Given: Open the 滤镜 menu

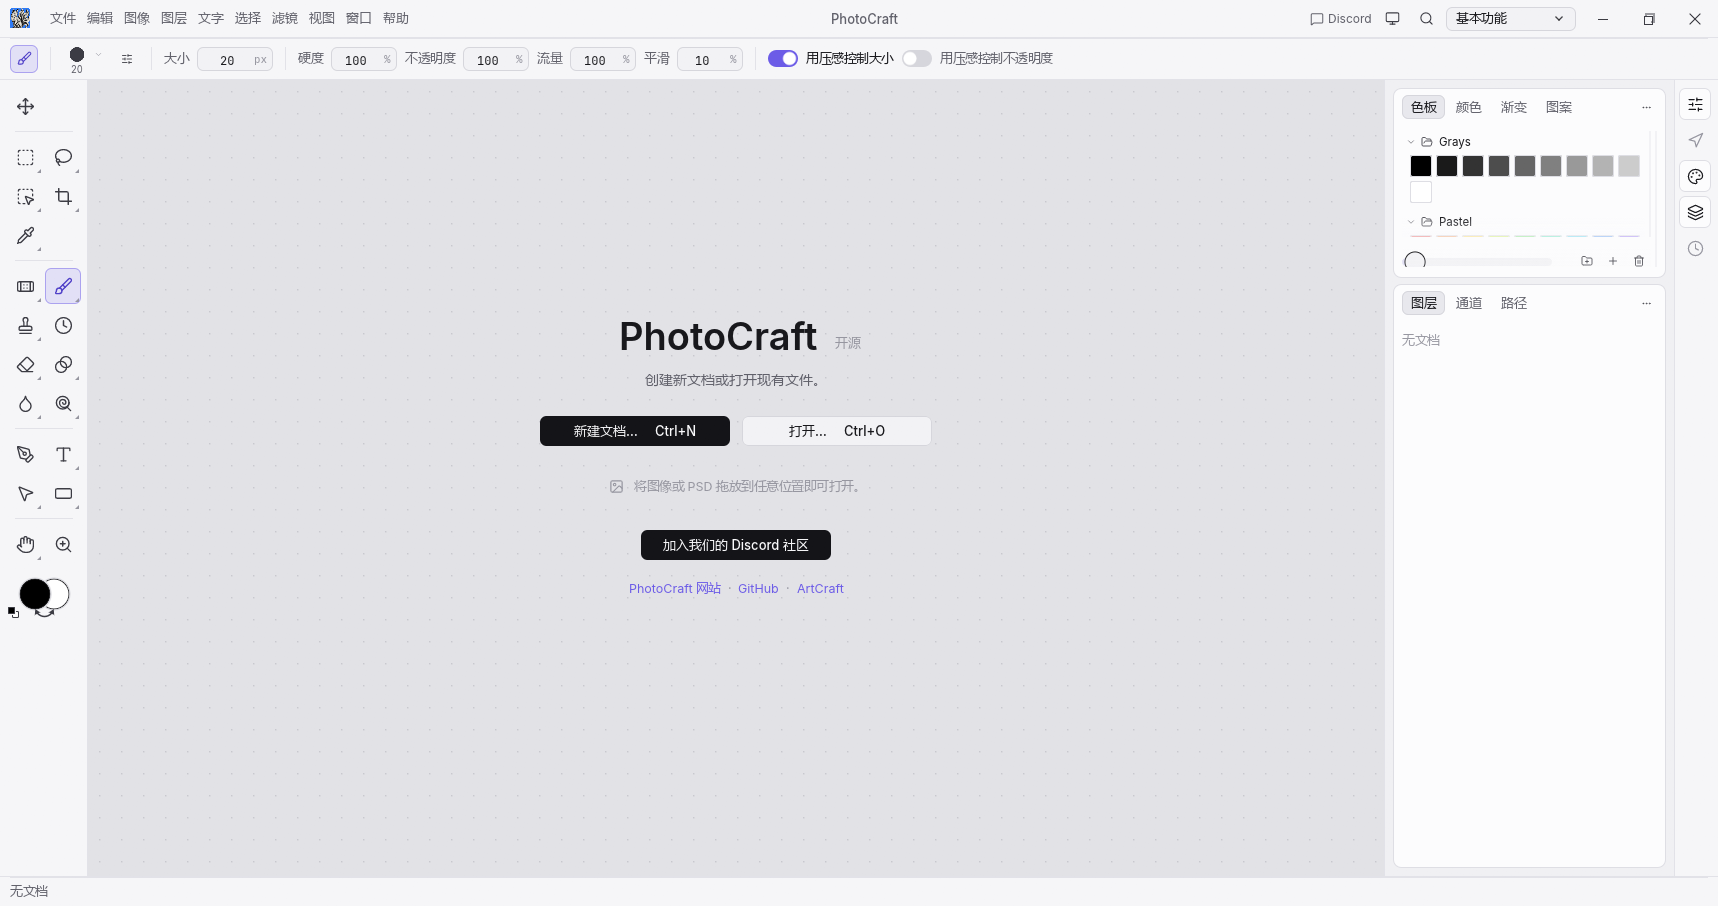Looking at the screenshot, I should click(x=285, y=18).
